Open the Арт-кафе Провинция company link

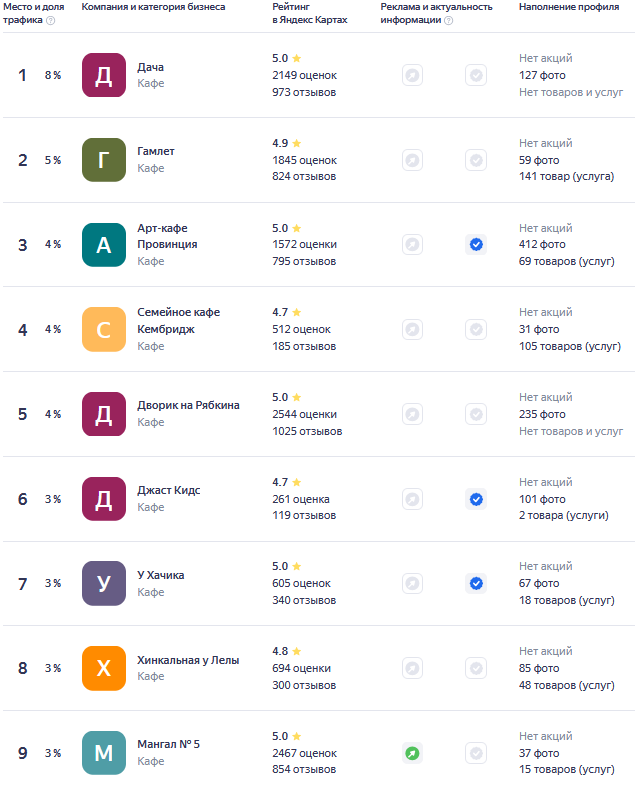tap(167, 236)
